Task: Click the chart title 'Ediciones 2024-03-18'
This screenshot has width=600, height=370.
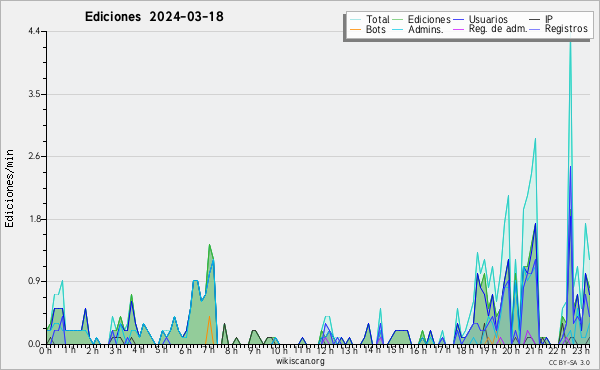Action: click(154, 17)
